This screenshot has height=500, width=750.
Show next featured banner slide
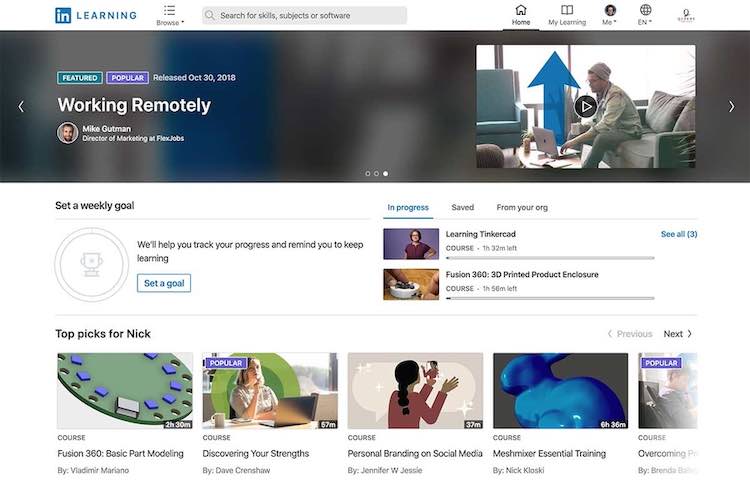[x=731, y=106]
